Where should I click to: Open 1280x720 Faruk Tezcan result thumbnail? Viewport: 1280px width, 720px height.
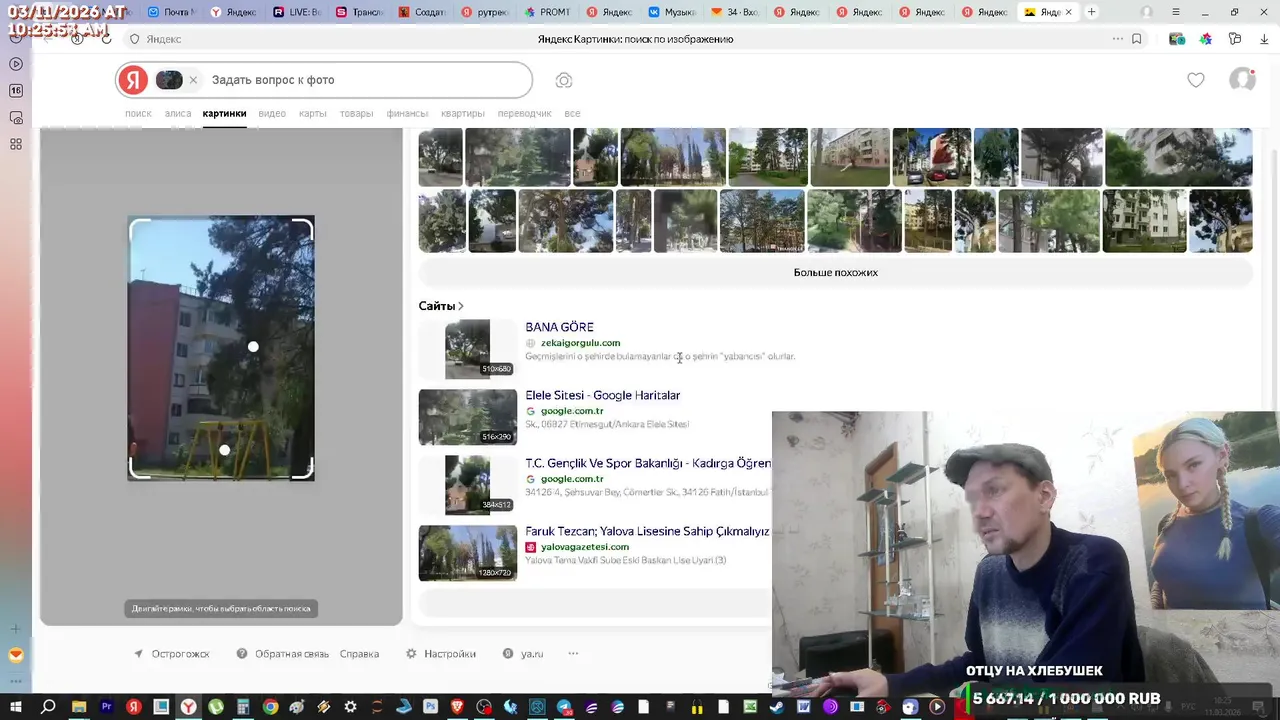467,553
